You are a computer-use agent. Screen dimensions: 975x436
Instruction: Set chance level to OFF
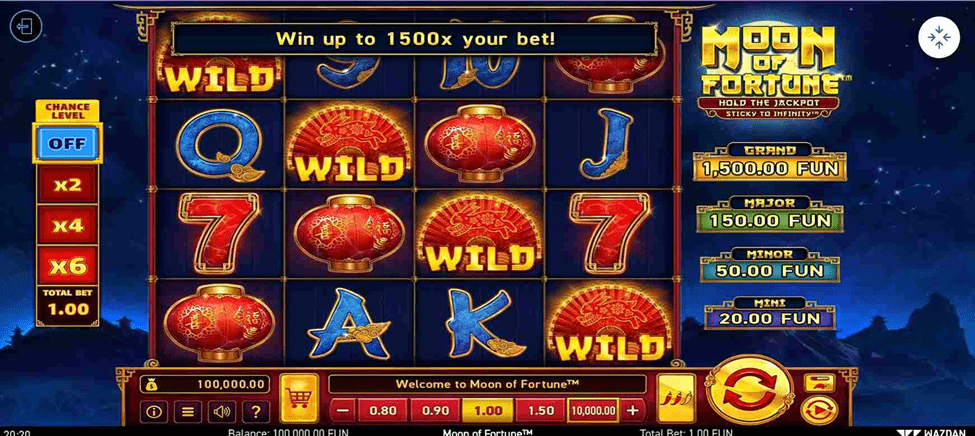click(x=67, y=143)
